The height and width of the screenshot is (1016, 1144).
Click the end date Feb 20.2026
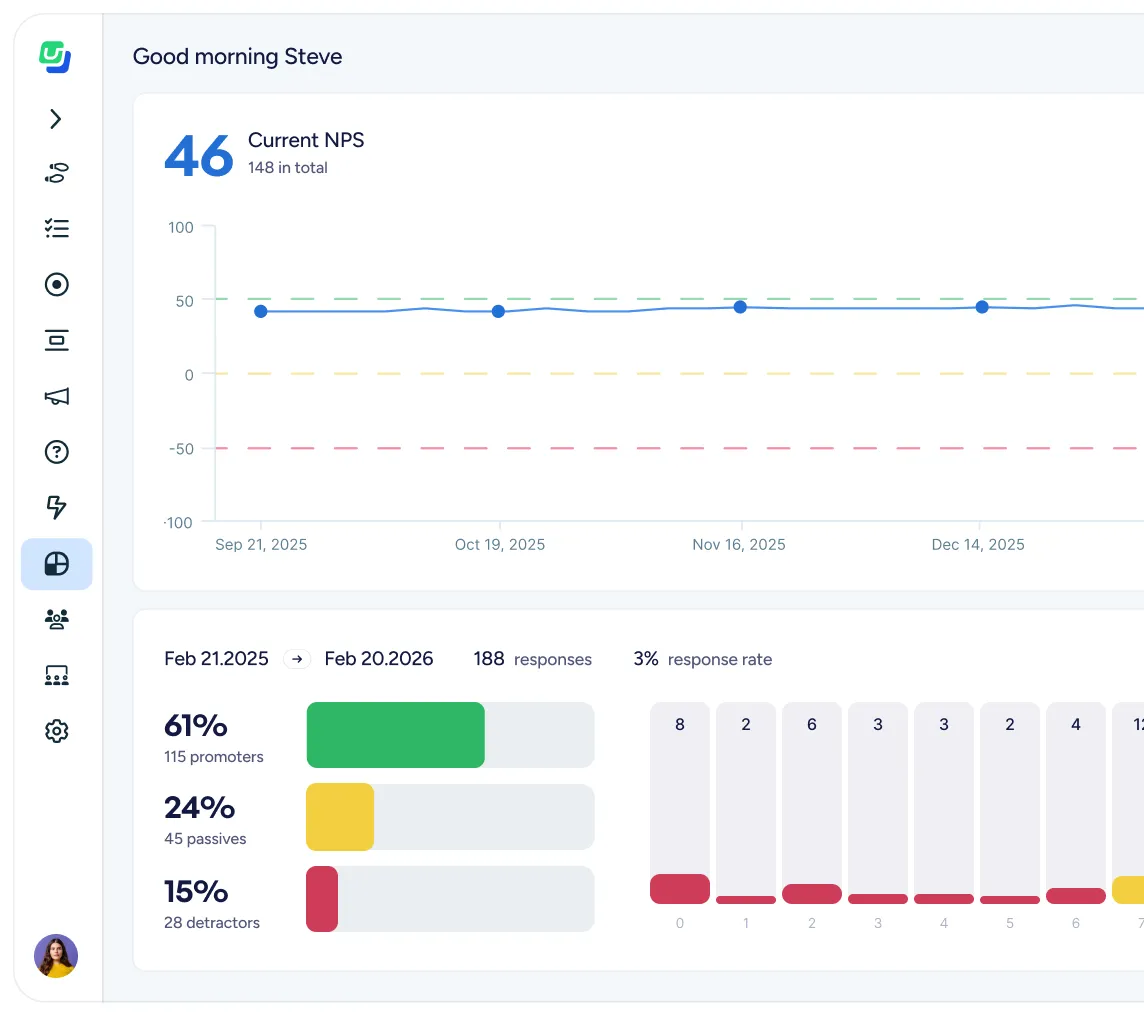coord(379,659)
